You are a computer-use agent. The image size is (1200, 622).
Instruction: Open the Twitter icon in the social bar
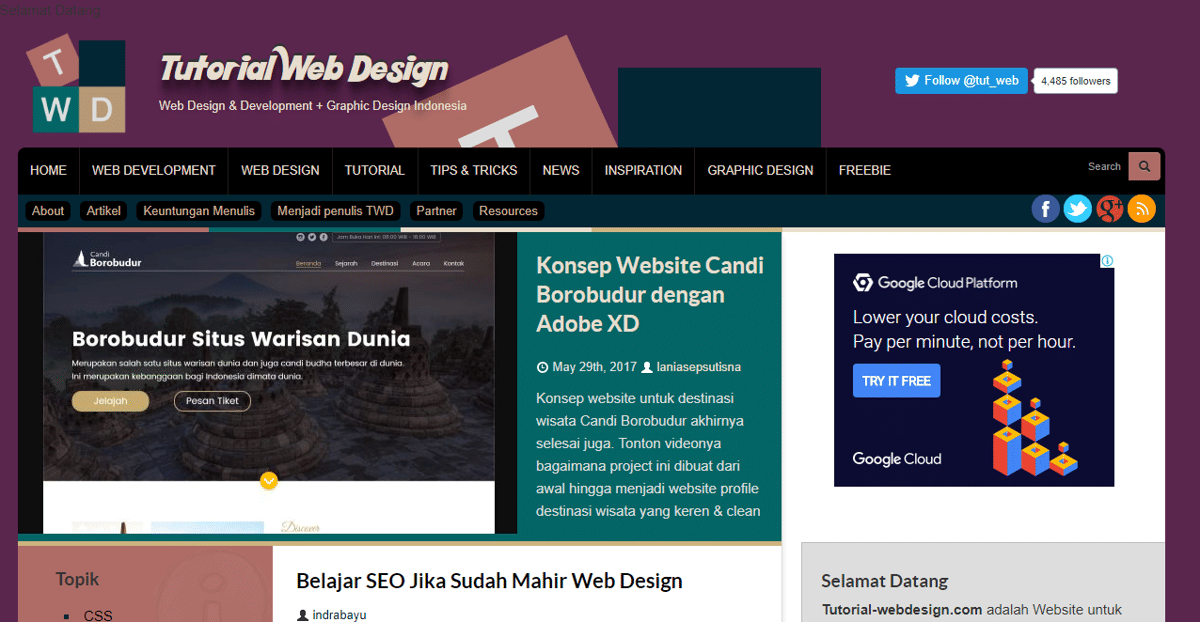[1077, 208]
